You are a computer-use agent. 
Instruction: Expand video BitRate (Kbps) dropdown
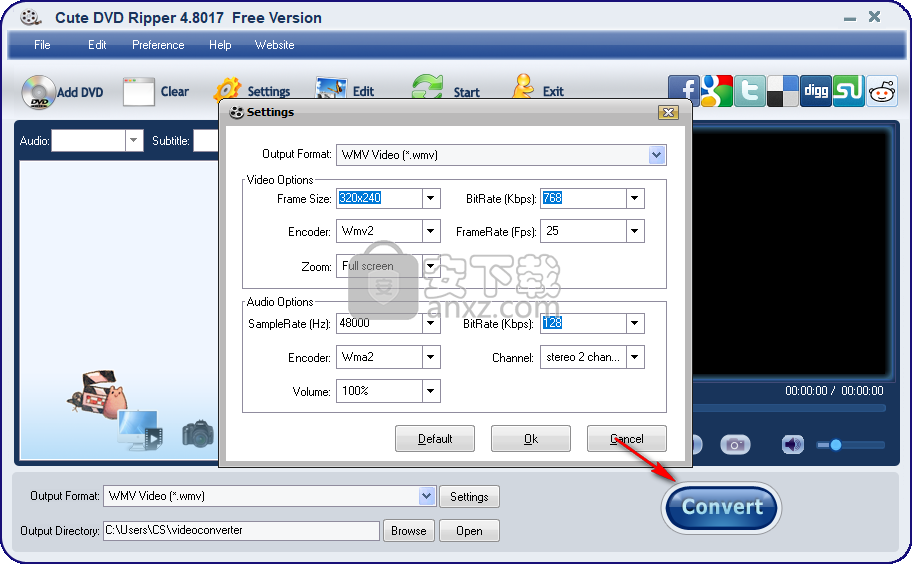coord(635,198)
